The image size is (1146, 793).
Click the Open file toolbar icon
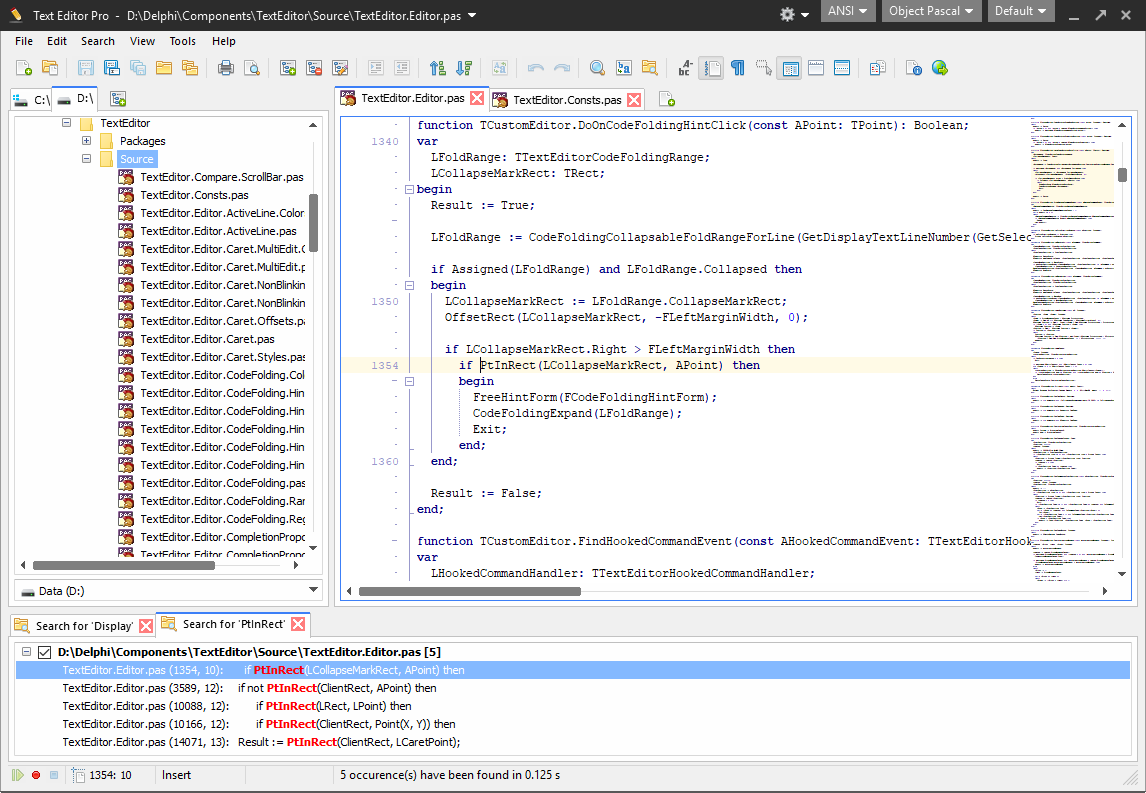pos(50,68)
